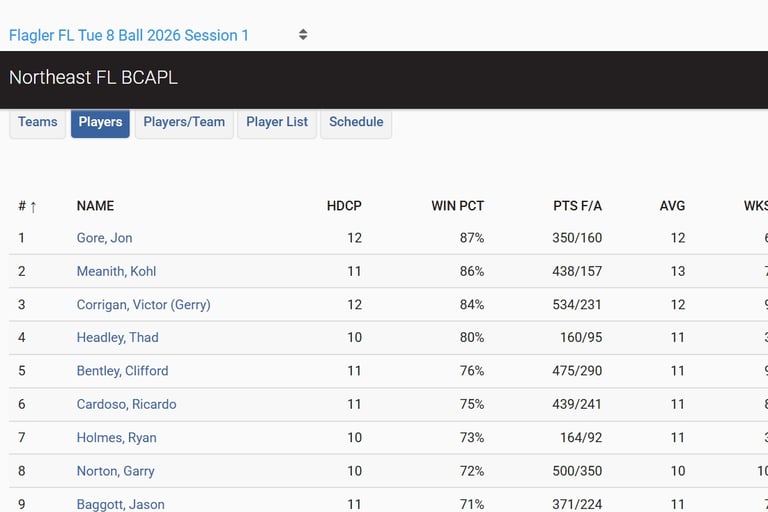Click the Northeast FL BCAPL header title

point(93,77)
